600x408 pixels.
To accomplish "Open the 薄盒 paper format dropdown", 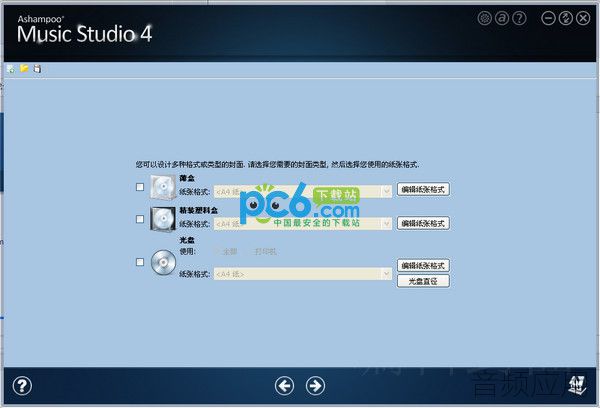I will click(303, 191).
